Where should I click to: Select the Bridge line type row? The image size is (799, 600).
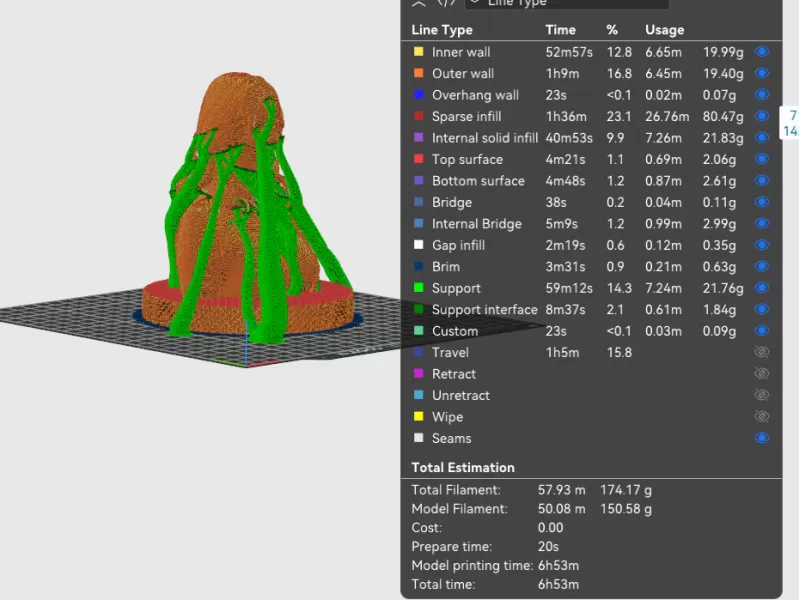pyautogui.click(x=452, y=202)
